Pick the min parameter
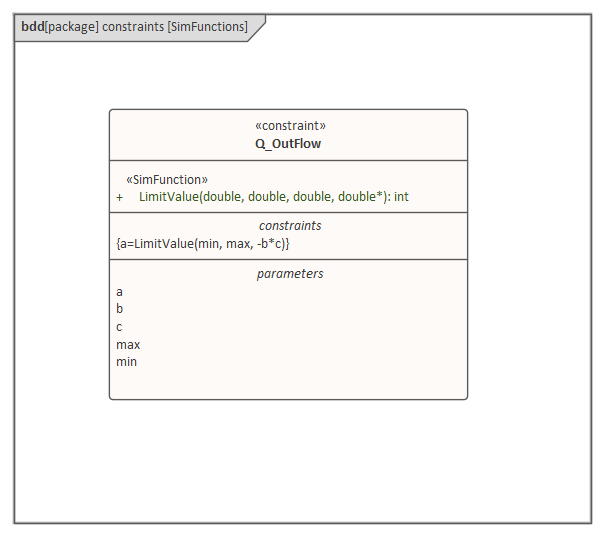Image resolution: width=607 pixels, height=538 pixels. 127,362
